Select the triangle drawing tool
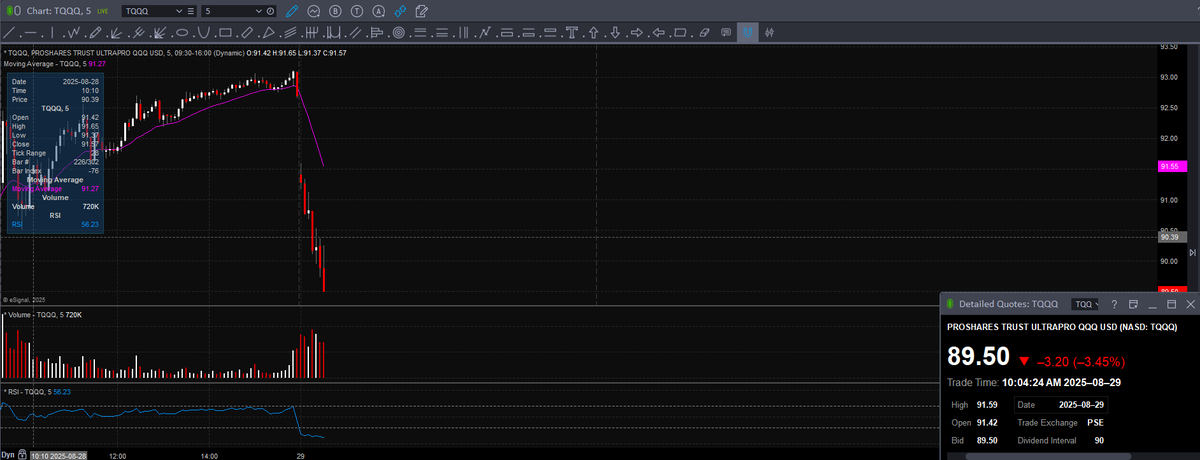Image resolution: width=1200 pixels, height=460 pixels. [x=269, y=33]
